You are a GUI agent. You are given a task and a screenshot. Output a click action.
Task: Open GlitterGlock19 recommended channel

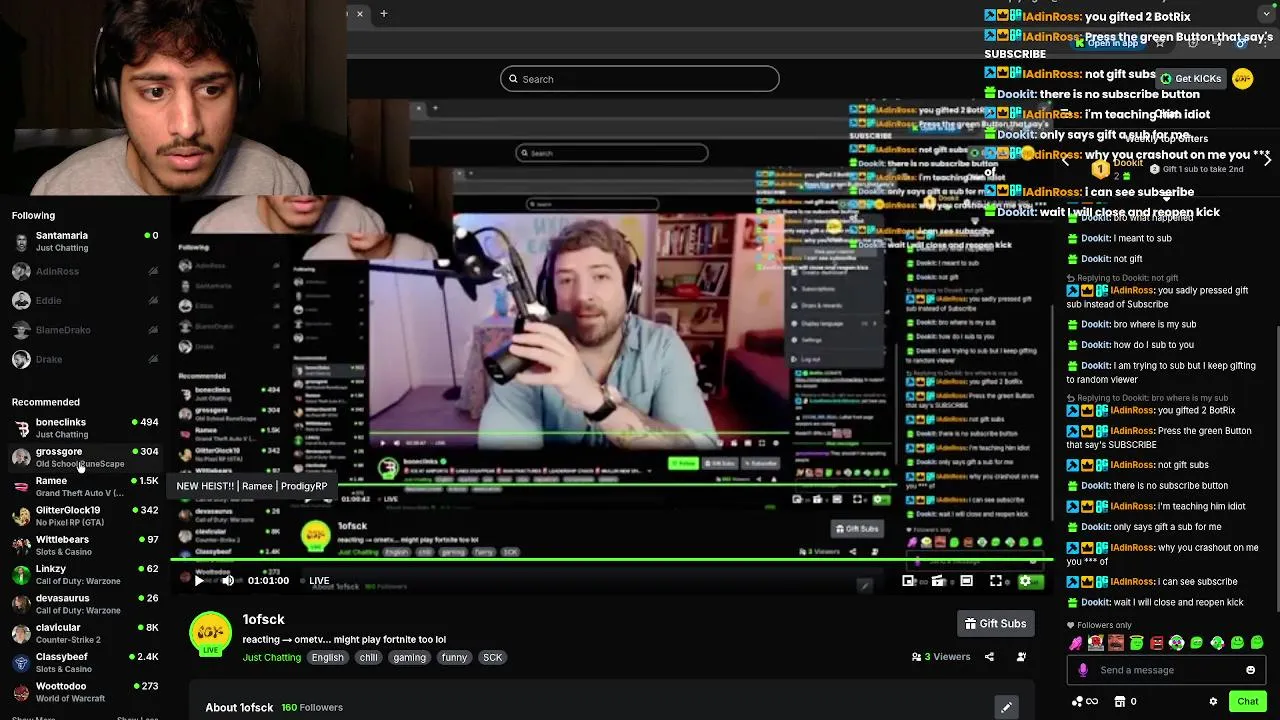pos(84,516)
